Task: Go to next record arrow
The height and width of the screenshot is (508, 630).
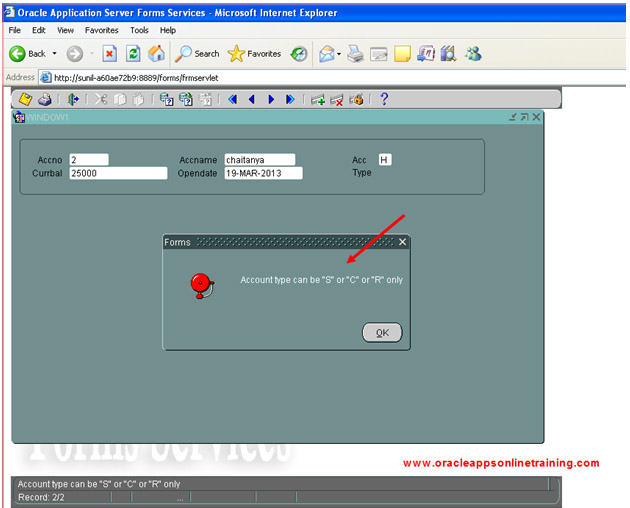Action: [x=271, y=99]
